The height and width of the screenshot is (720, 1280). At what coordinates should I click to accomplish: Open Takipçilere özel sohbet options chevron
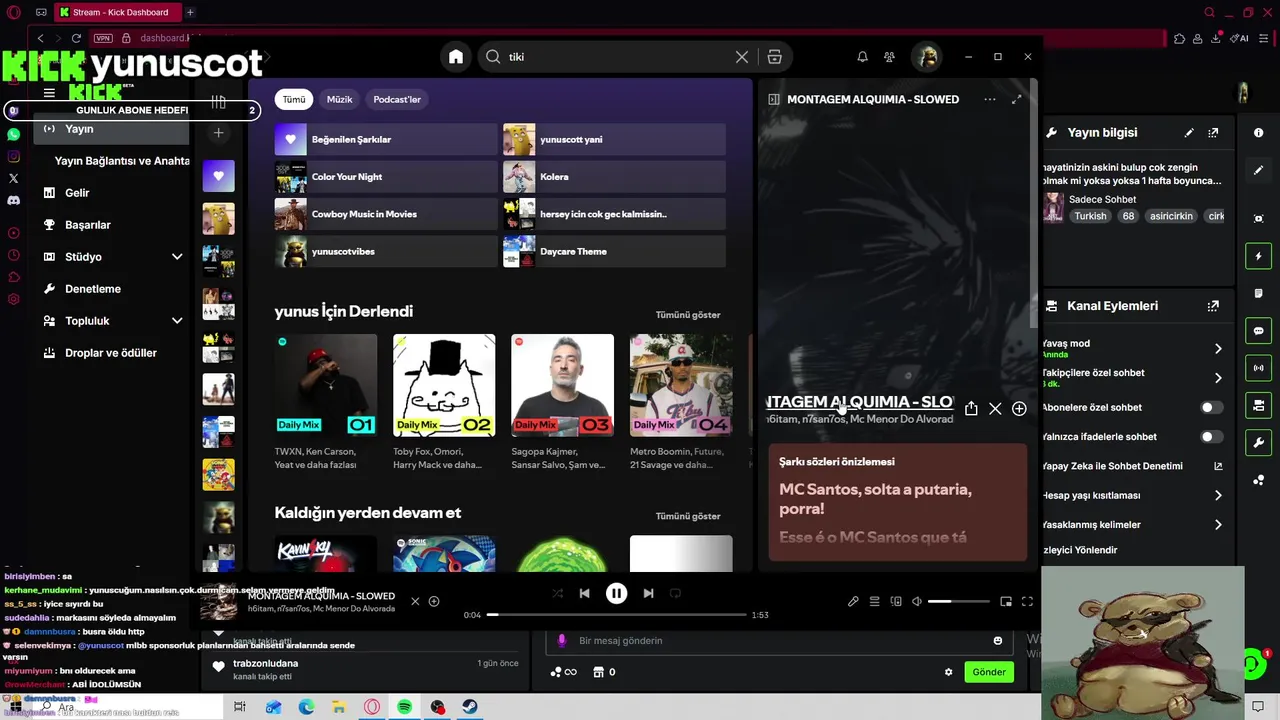(x=1218, y=377)
